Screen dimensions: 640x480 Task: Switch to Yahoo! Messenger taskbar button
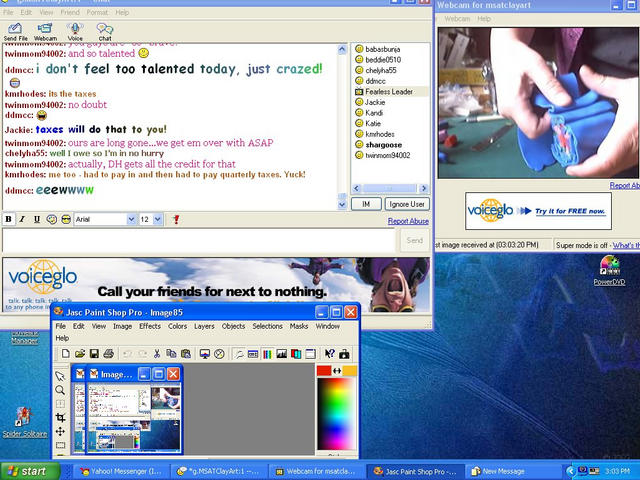tap(121, 471)
